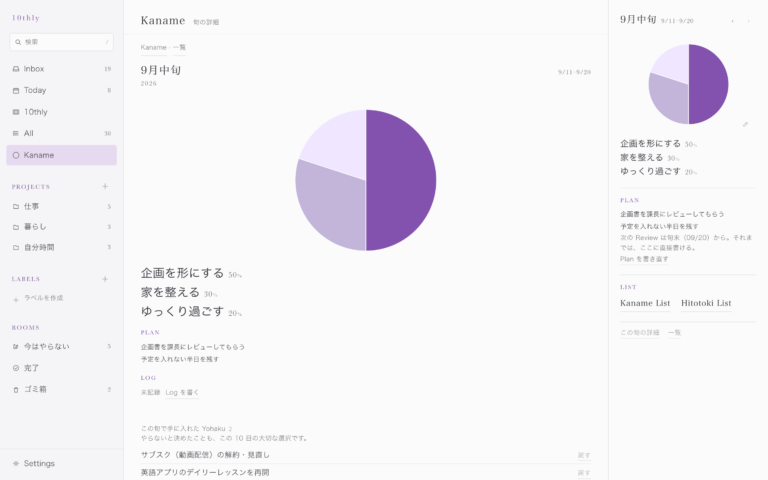The height and width of the screenshot is (480, 768).
Task: Click the 10thly logo in the sidebar
Action: pos(25,18)
